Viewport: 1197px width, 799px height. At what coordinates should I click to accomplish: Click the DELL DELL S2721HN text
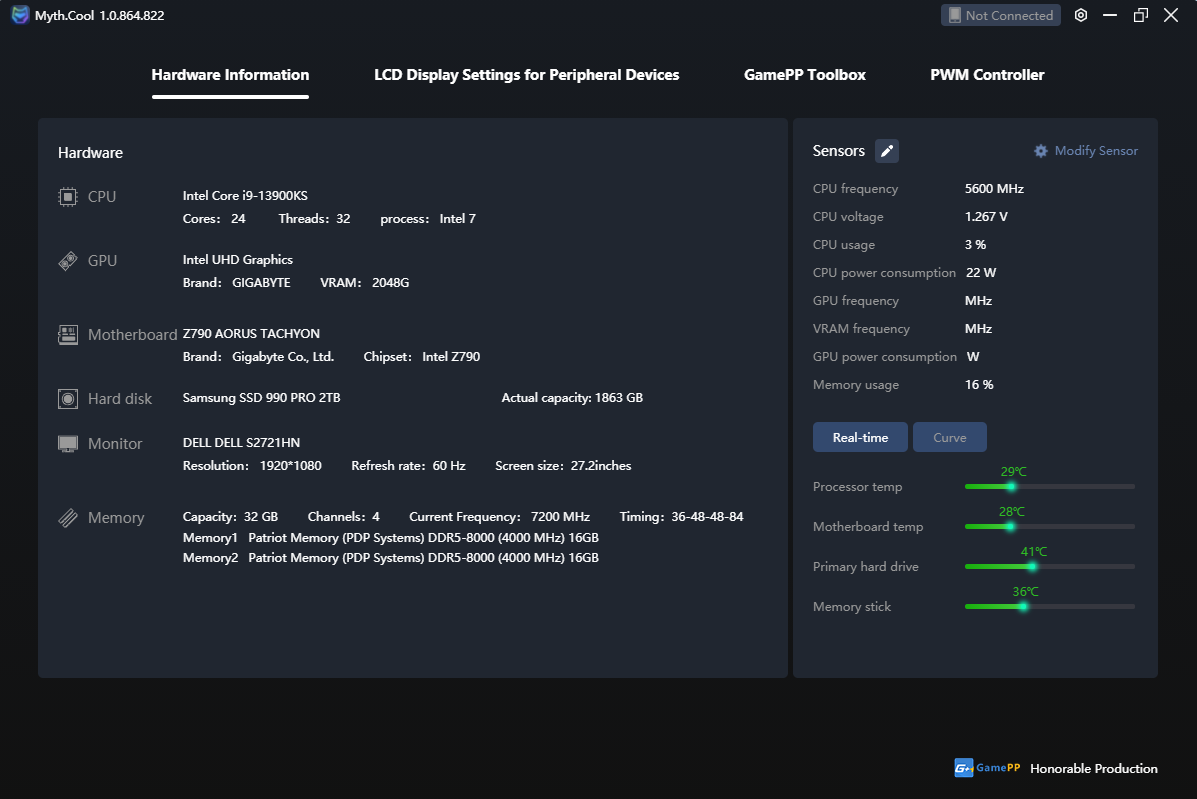[241, 443]
